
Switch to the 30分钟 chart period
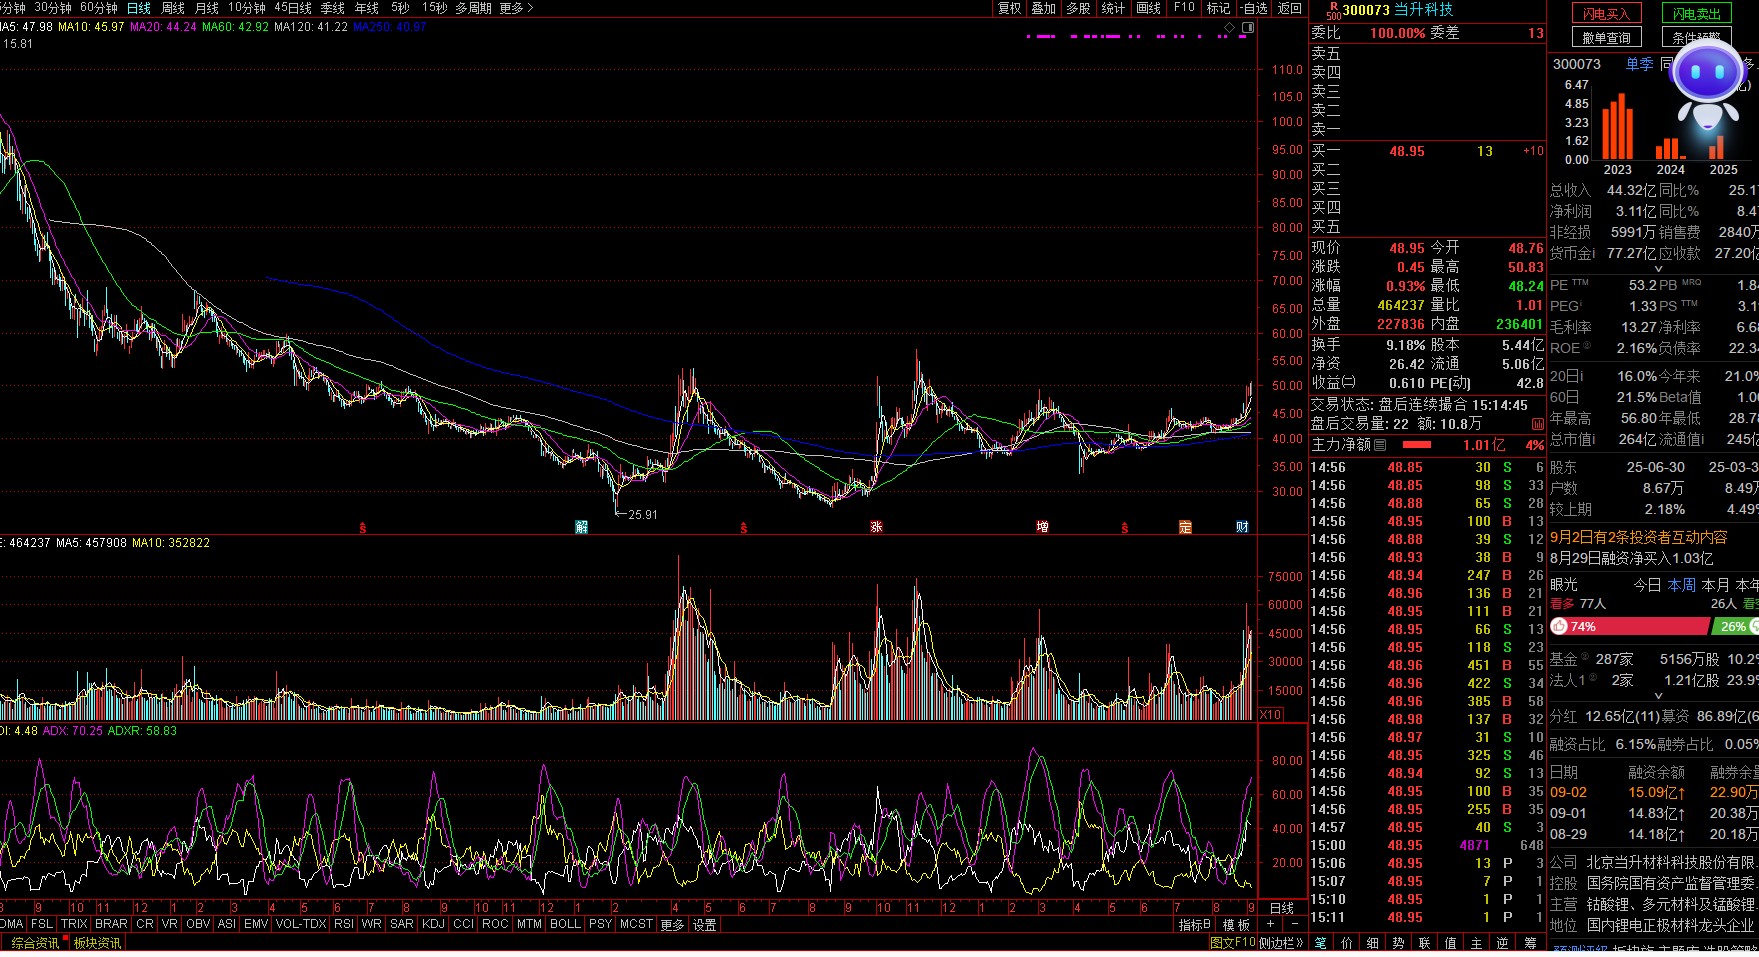(x=53, y=8)
